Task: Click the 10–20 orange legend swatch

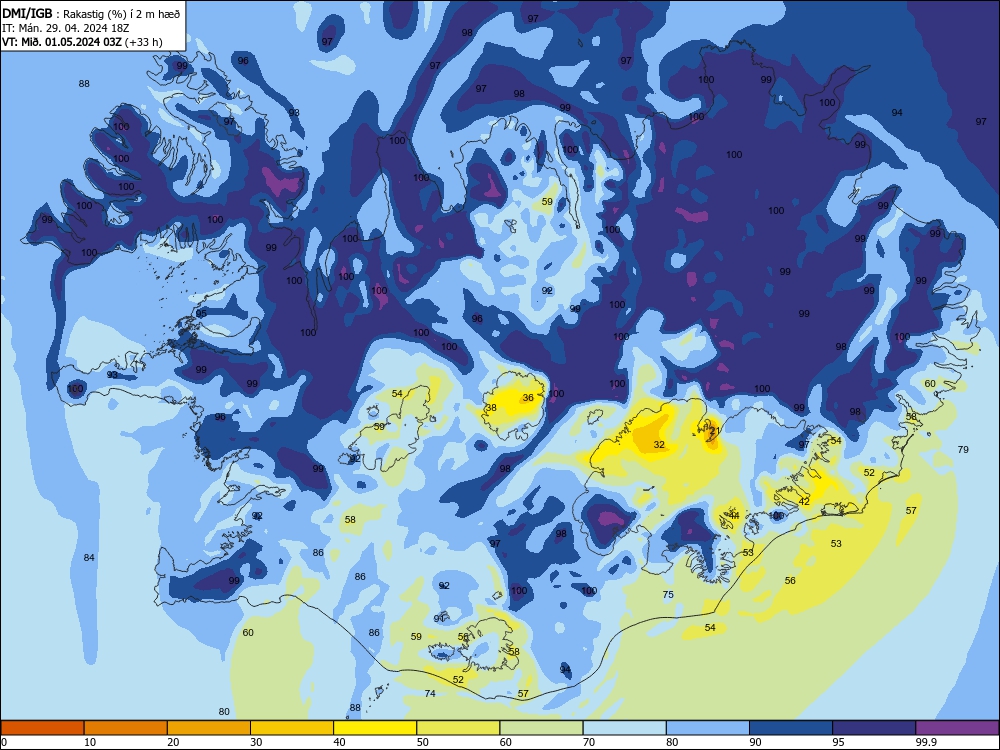Action: click(126, 728)
